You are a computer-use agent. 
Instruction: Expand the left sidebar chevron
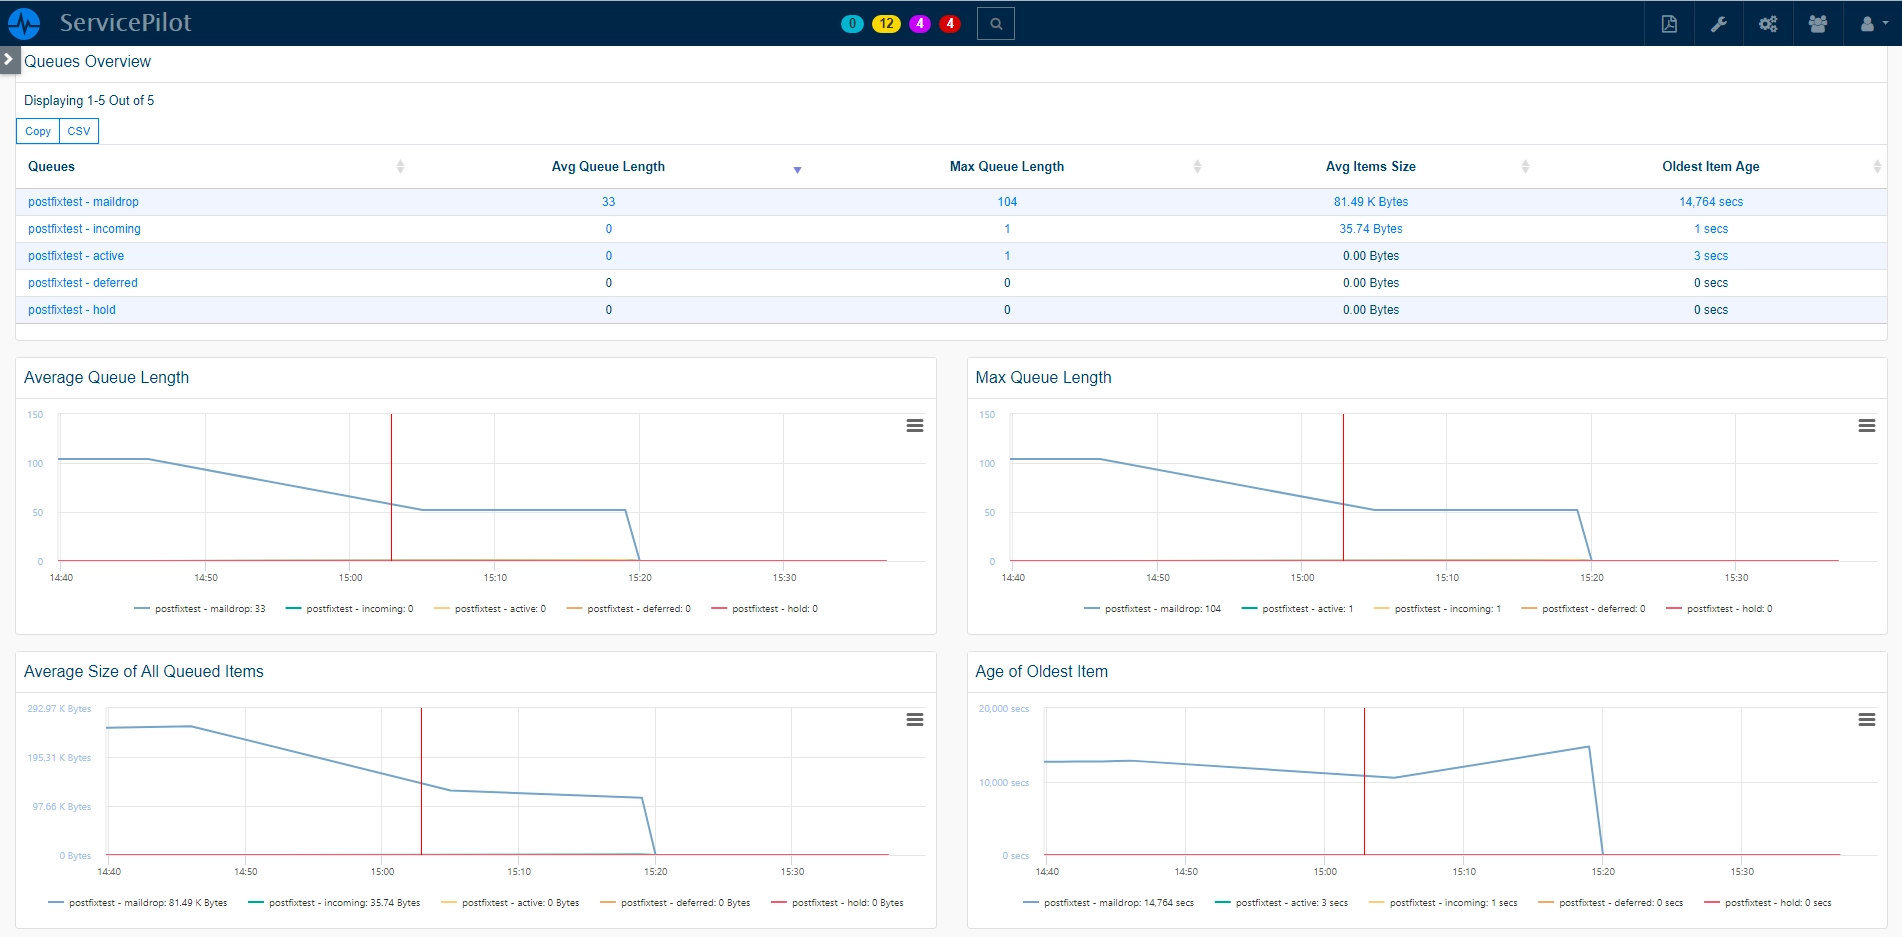point(9,59)
